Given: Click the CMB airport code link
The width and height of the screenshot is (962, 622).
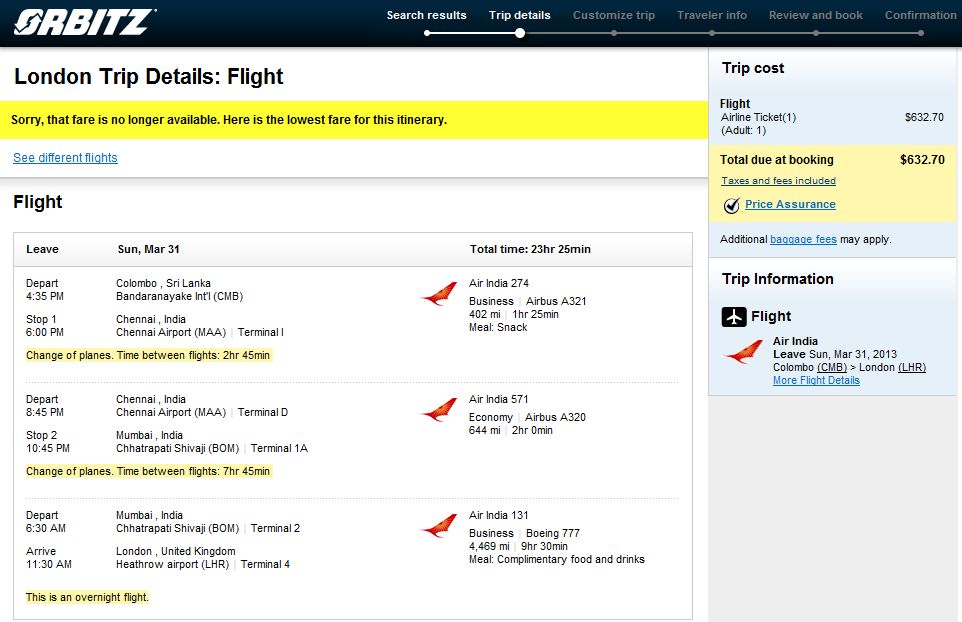Looking at the screenshot, I should click(831, 367).
